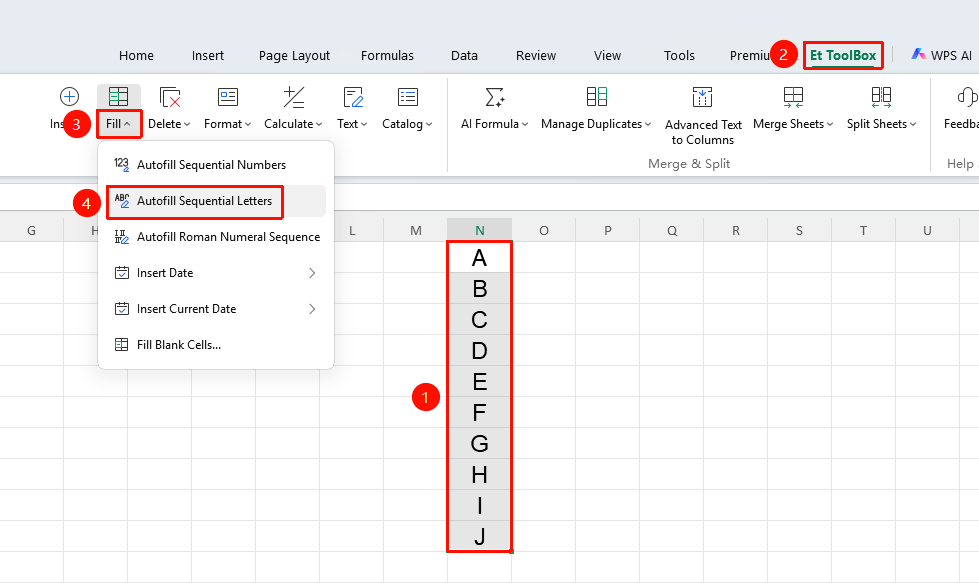Open the Formulas tab
Screen dimensions: 979x583
pyautogui.click(x=387, y=56)
